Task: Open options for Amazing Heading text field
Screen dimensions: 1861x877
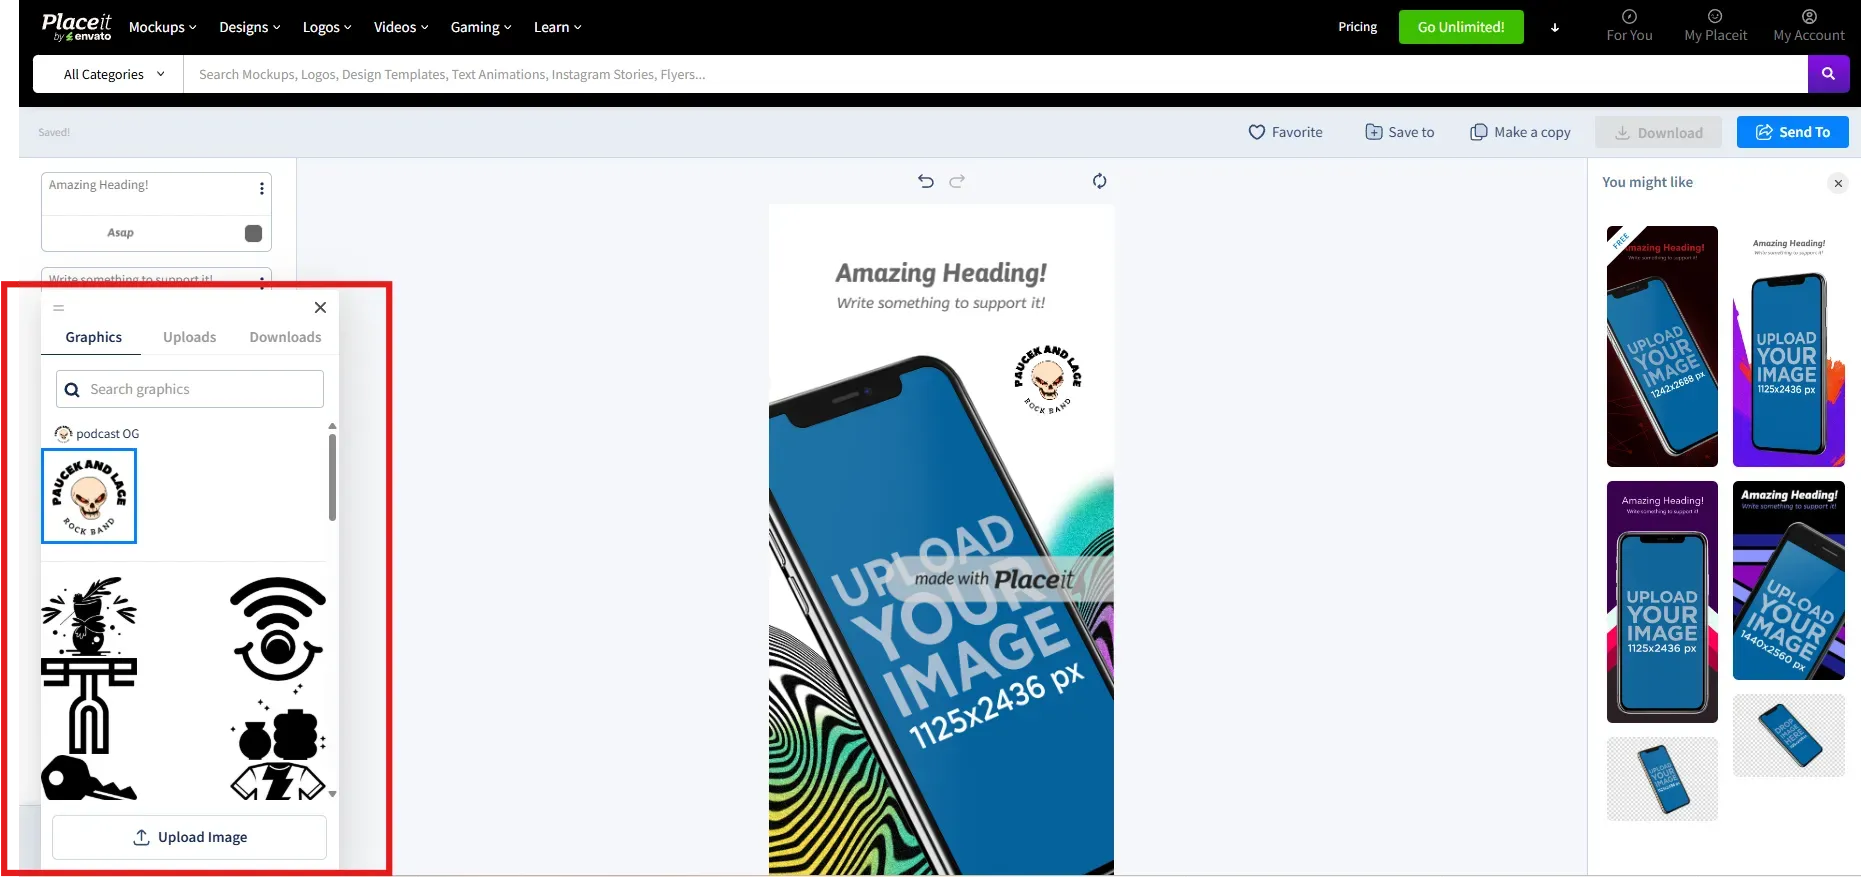Action: tap(262, 189)
